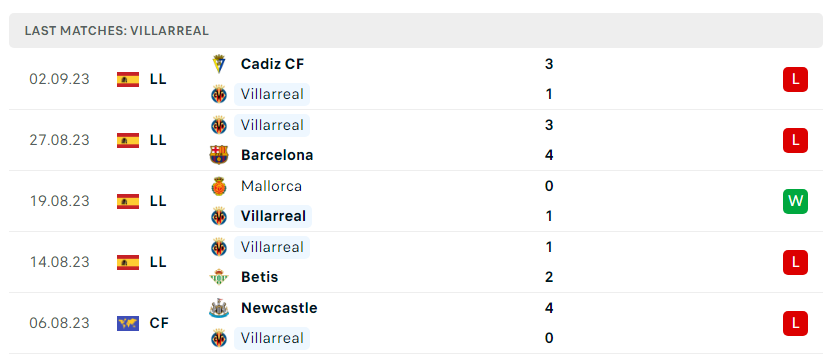The width and height of the screenshot is (827, 362).
Task: Click the Cadiz CF club crest
Action: pyautogui.click(x=218, y=64)
